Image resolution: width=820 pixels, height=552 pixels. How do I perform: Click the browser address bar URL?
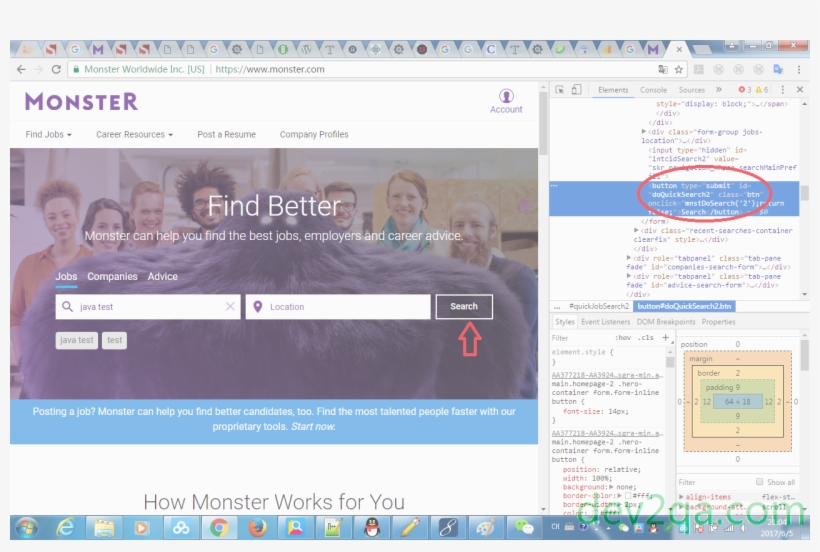[270, 70]
